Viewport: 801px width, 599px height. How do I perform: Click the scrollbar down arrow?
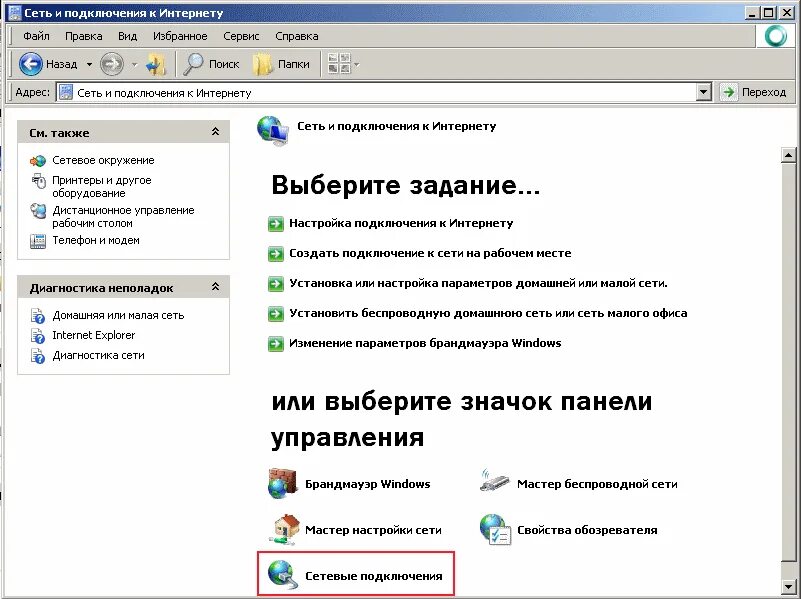tap(788, 586)
